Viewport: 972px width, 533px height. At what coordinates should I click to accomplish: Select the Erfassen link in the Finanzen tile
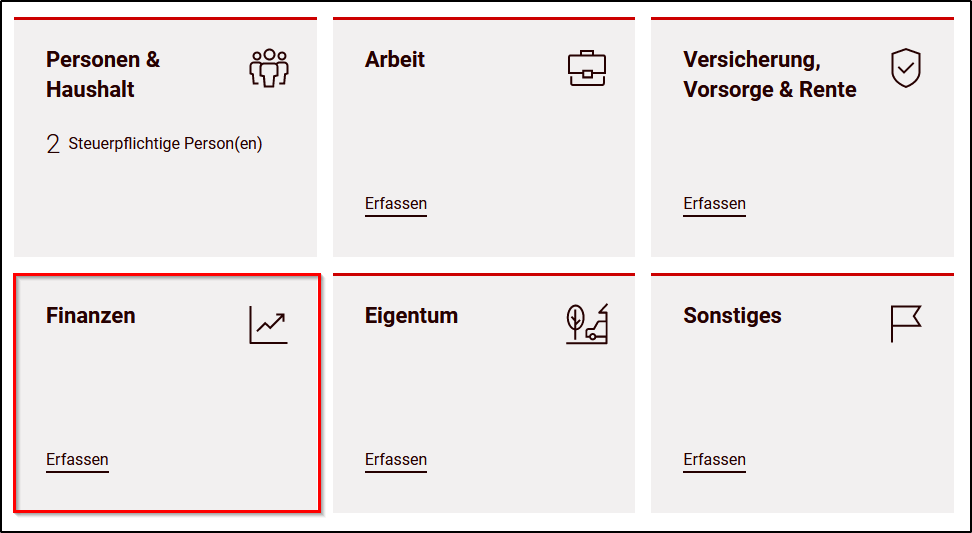point(77,460)
